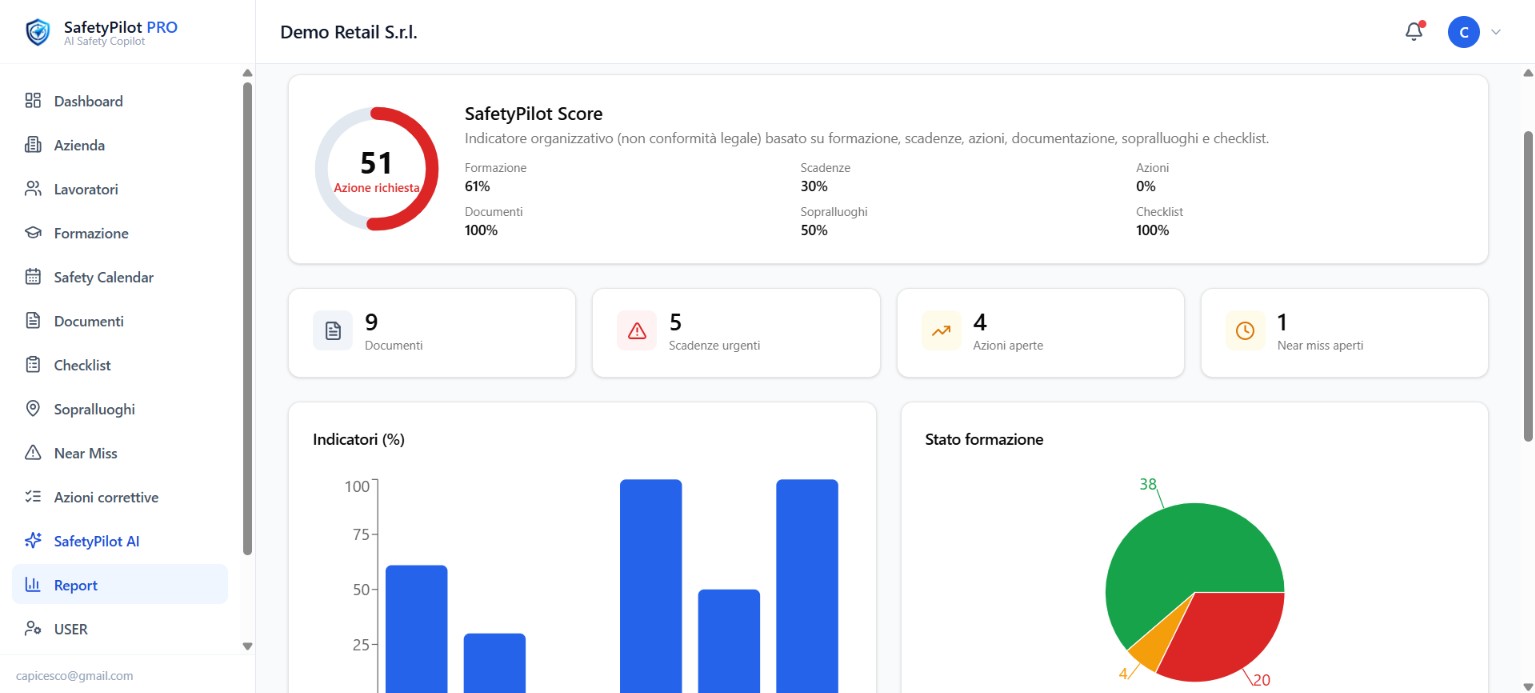The image size is (1535, 693).
Task: Click the Safety Calendar icon
Action: tap(33, 277)
